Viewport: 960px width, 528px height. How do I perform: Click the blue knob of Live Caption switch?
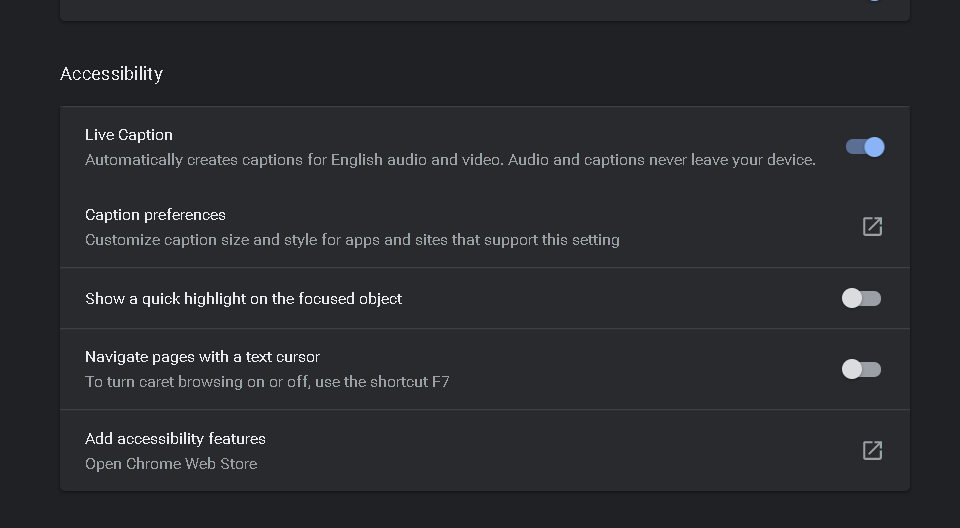coord(874,147)
